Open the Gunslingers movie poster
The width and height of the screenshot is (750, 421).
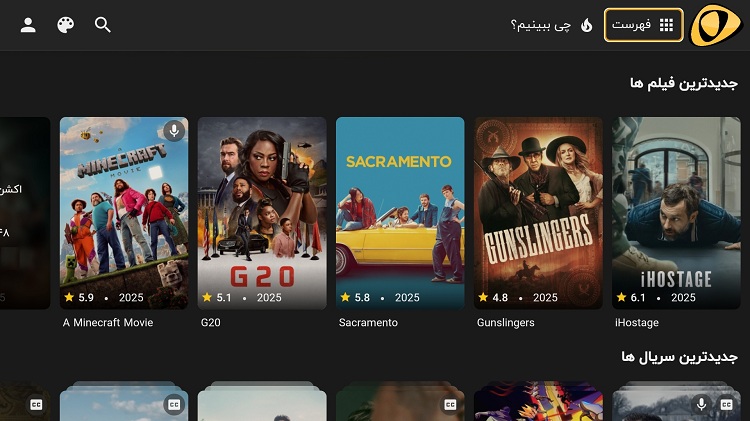pyautogui.click(x=538, y=213)
